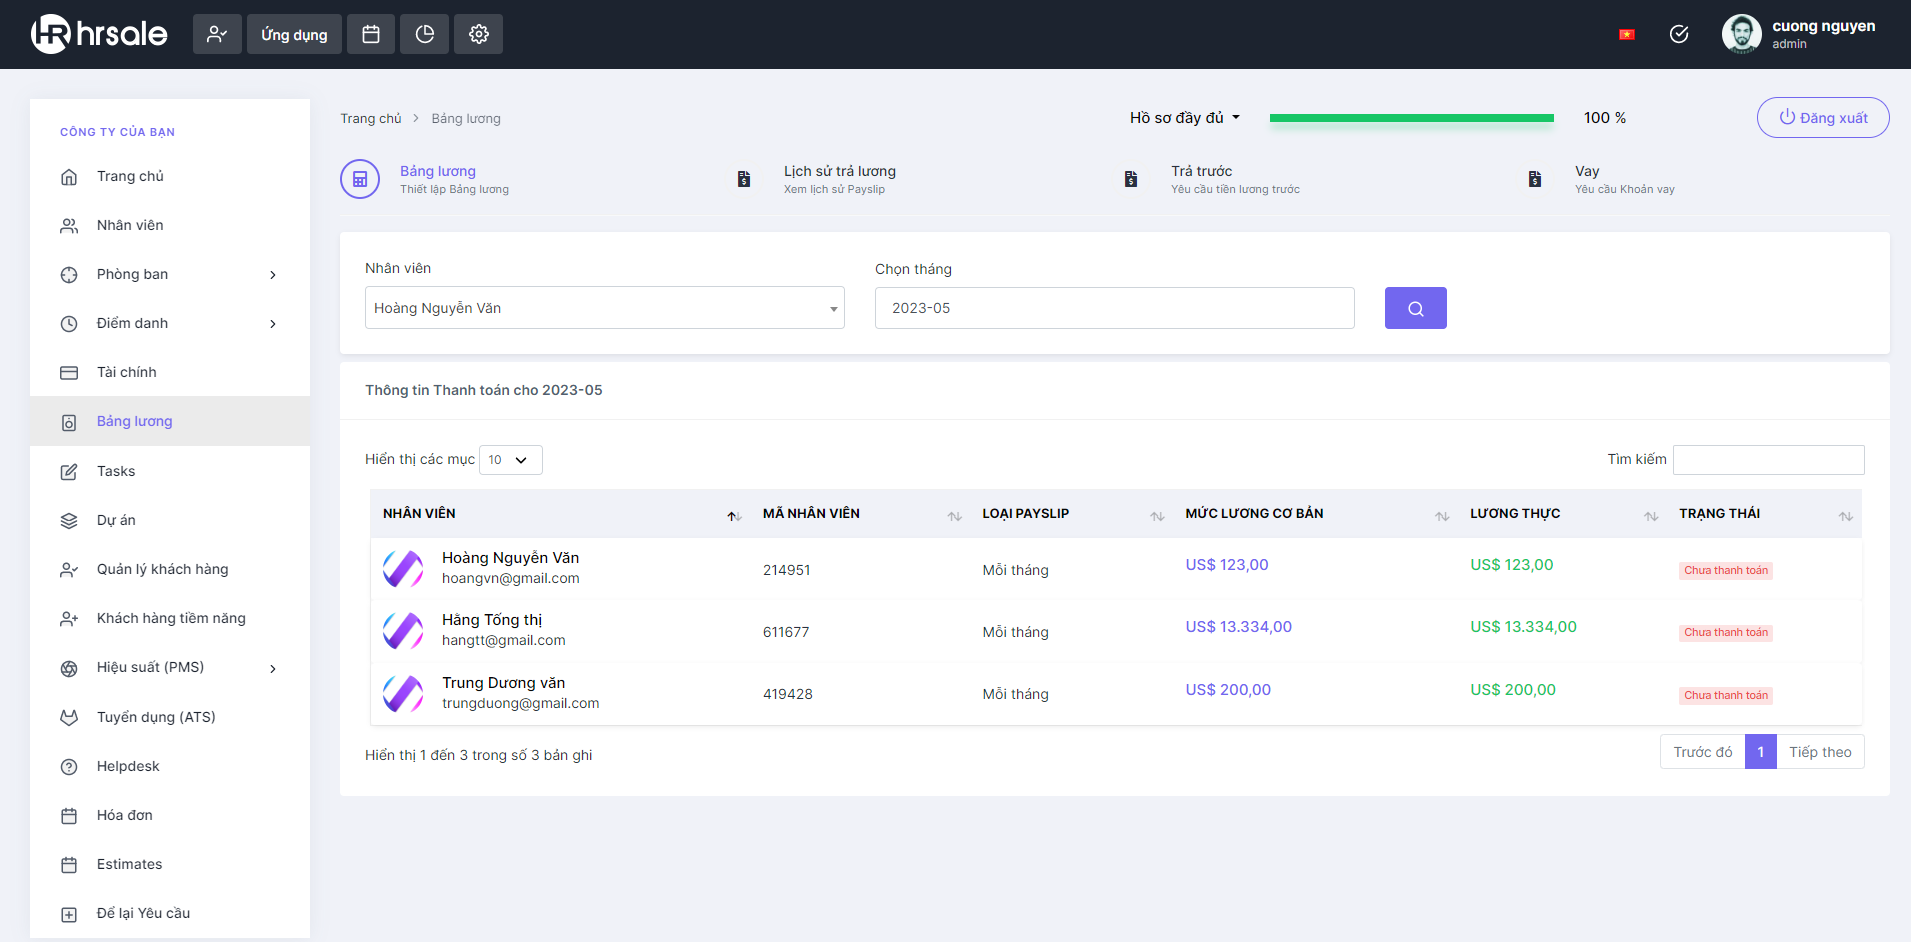Viewport: 1911px width, 942px height.
Task: Select page 1 in pagination
Action: tap(1761, 752)
